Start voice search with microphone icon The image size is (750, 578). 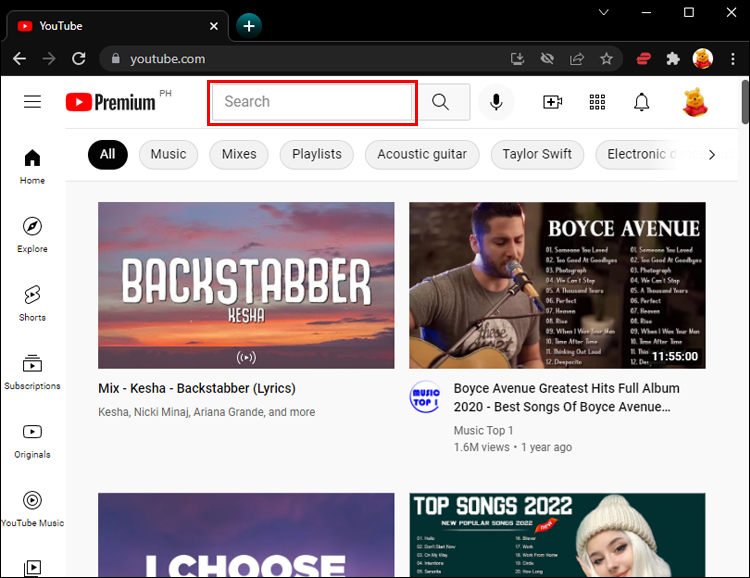point(496,102)
